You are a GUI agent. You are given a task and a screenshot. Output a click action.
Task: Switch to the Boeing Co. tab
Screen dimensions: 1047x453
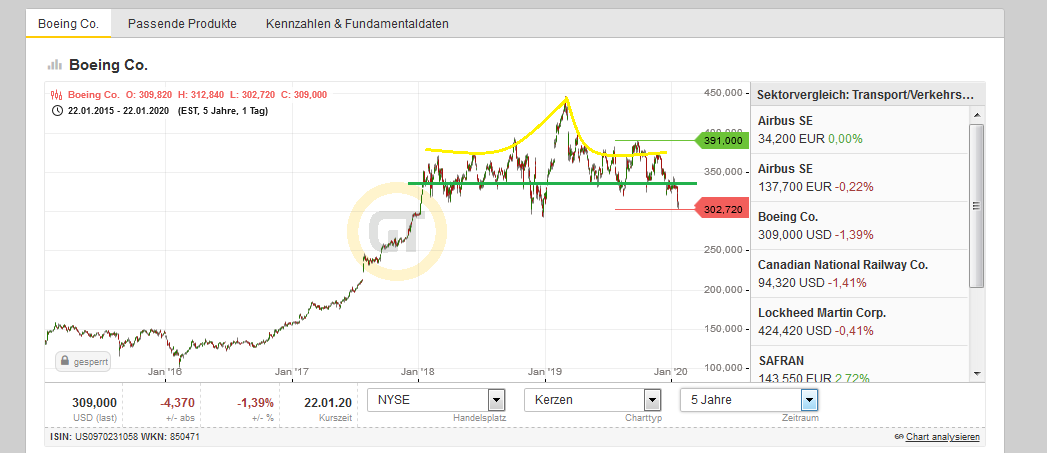point(68,23)
